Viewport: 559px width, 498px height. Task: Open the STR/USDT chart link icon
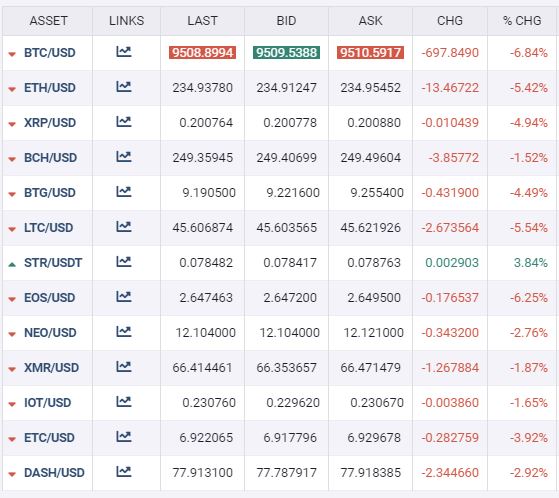point(124,262)
